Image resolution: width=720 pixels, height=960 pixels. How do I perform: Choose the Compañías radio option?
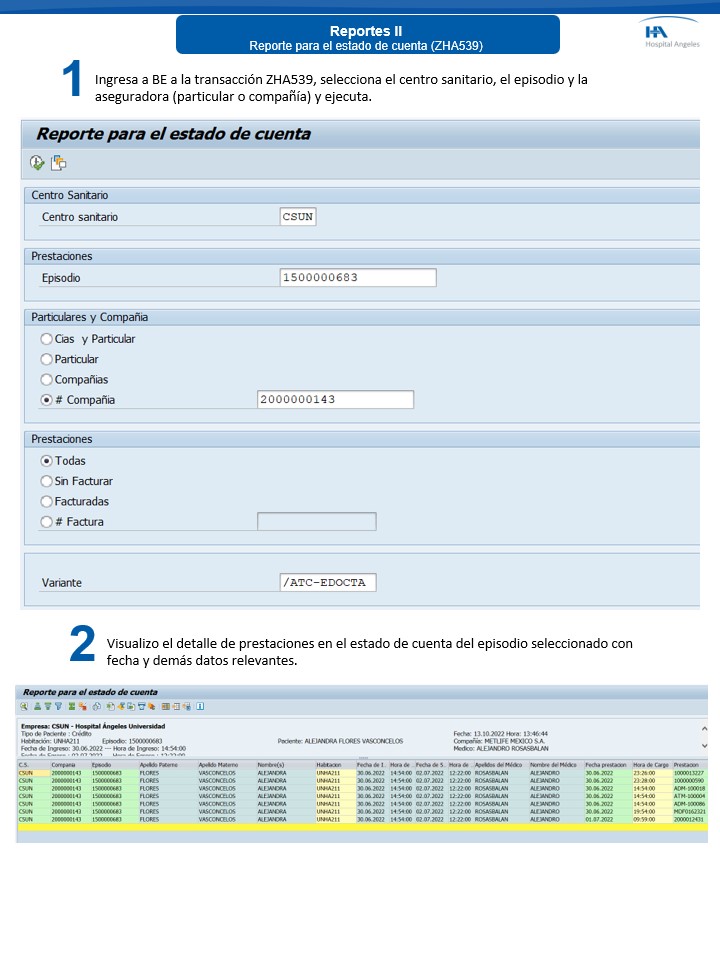46,380
